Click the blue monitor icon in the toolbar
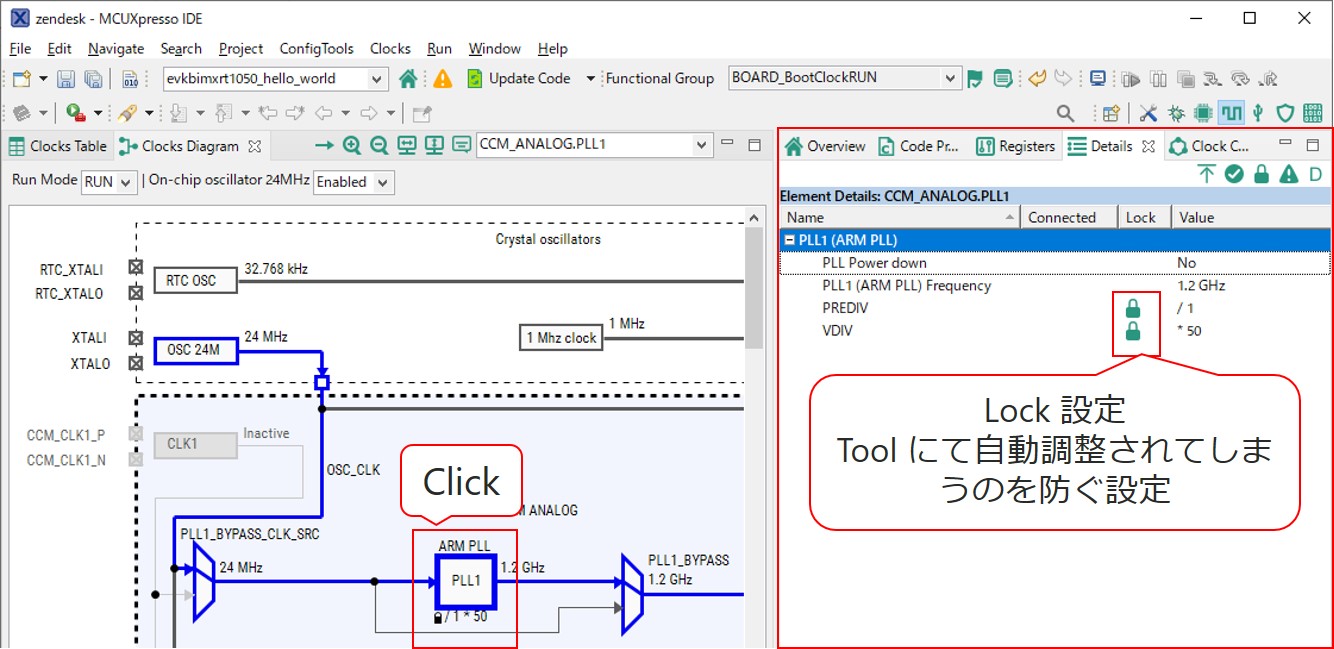Viewport: 1334px width, 649px height. coord(1098,78)
